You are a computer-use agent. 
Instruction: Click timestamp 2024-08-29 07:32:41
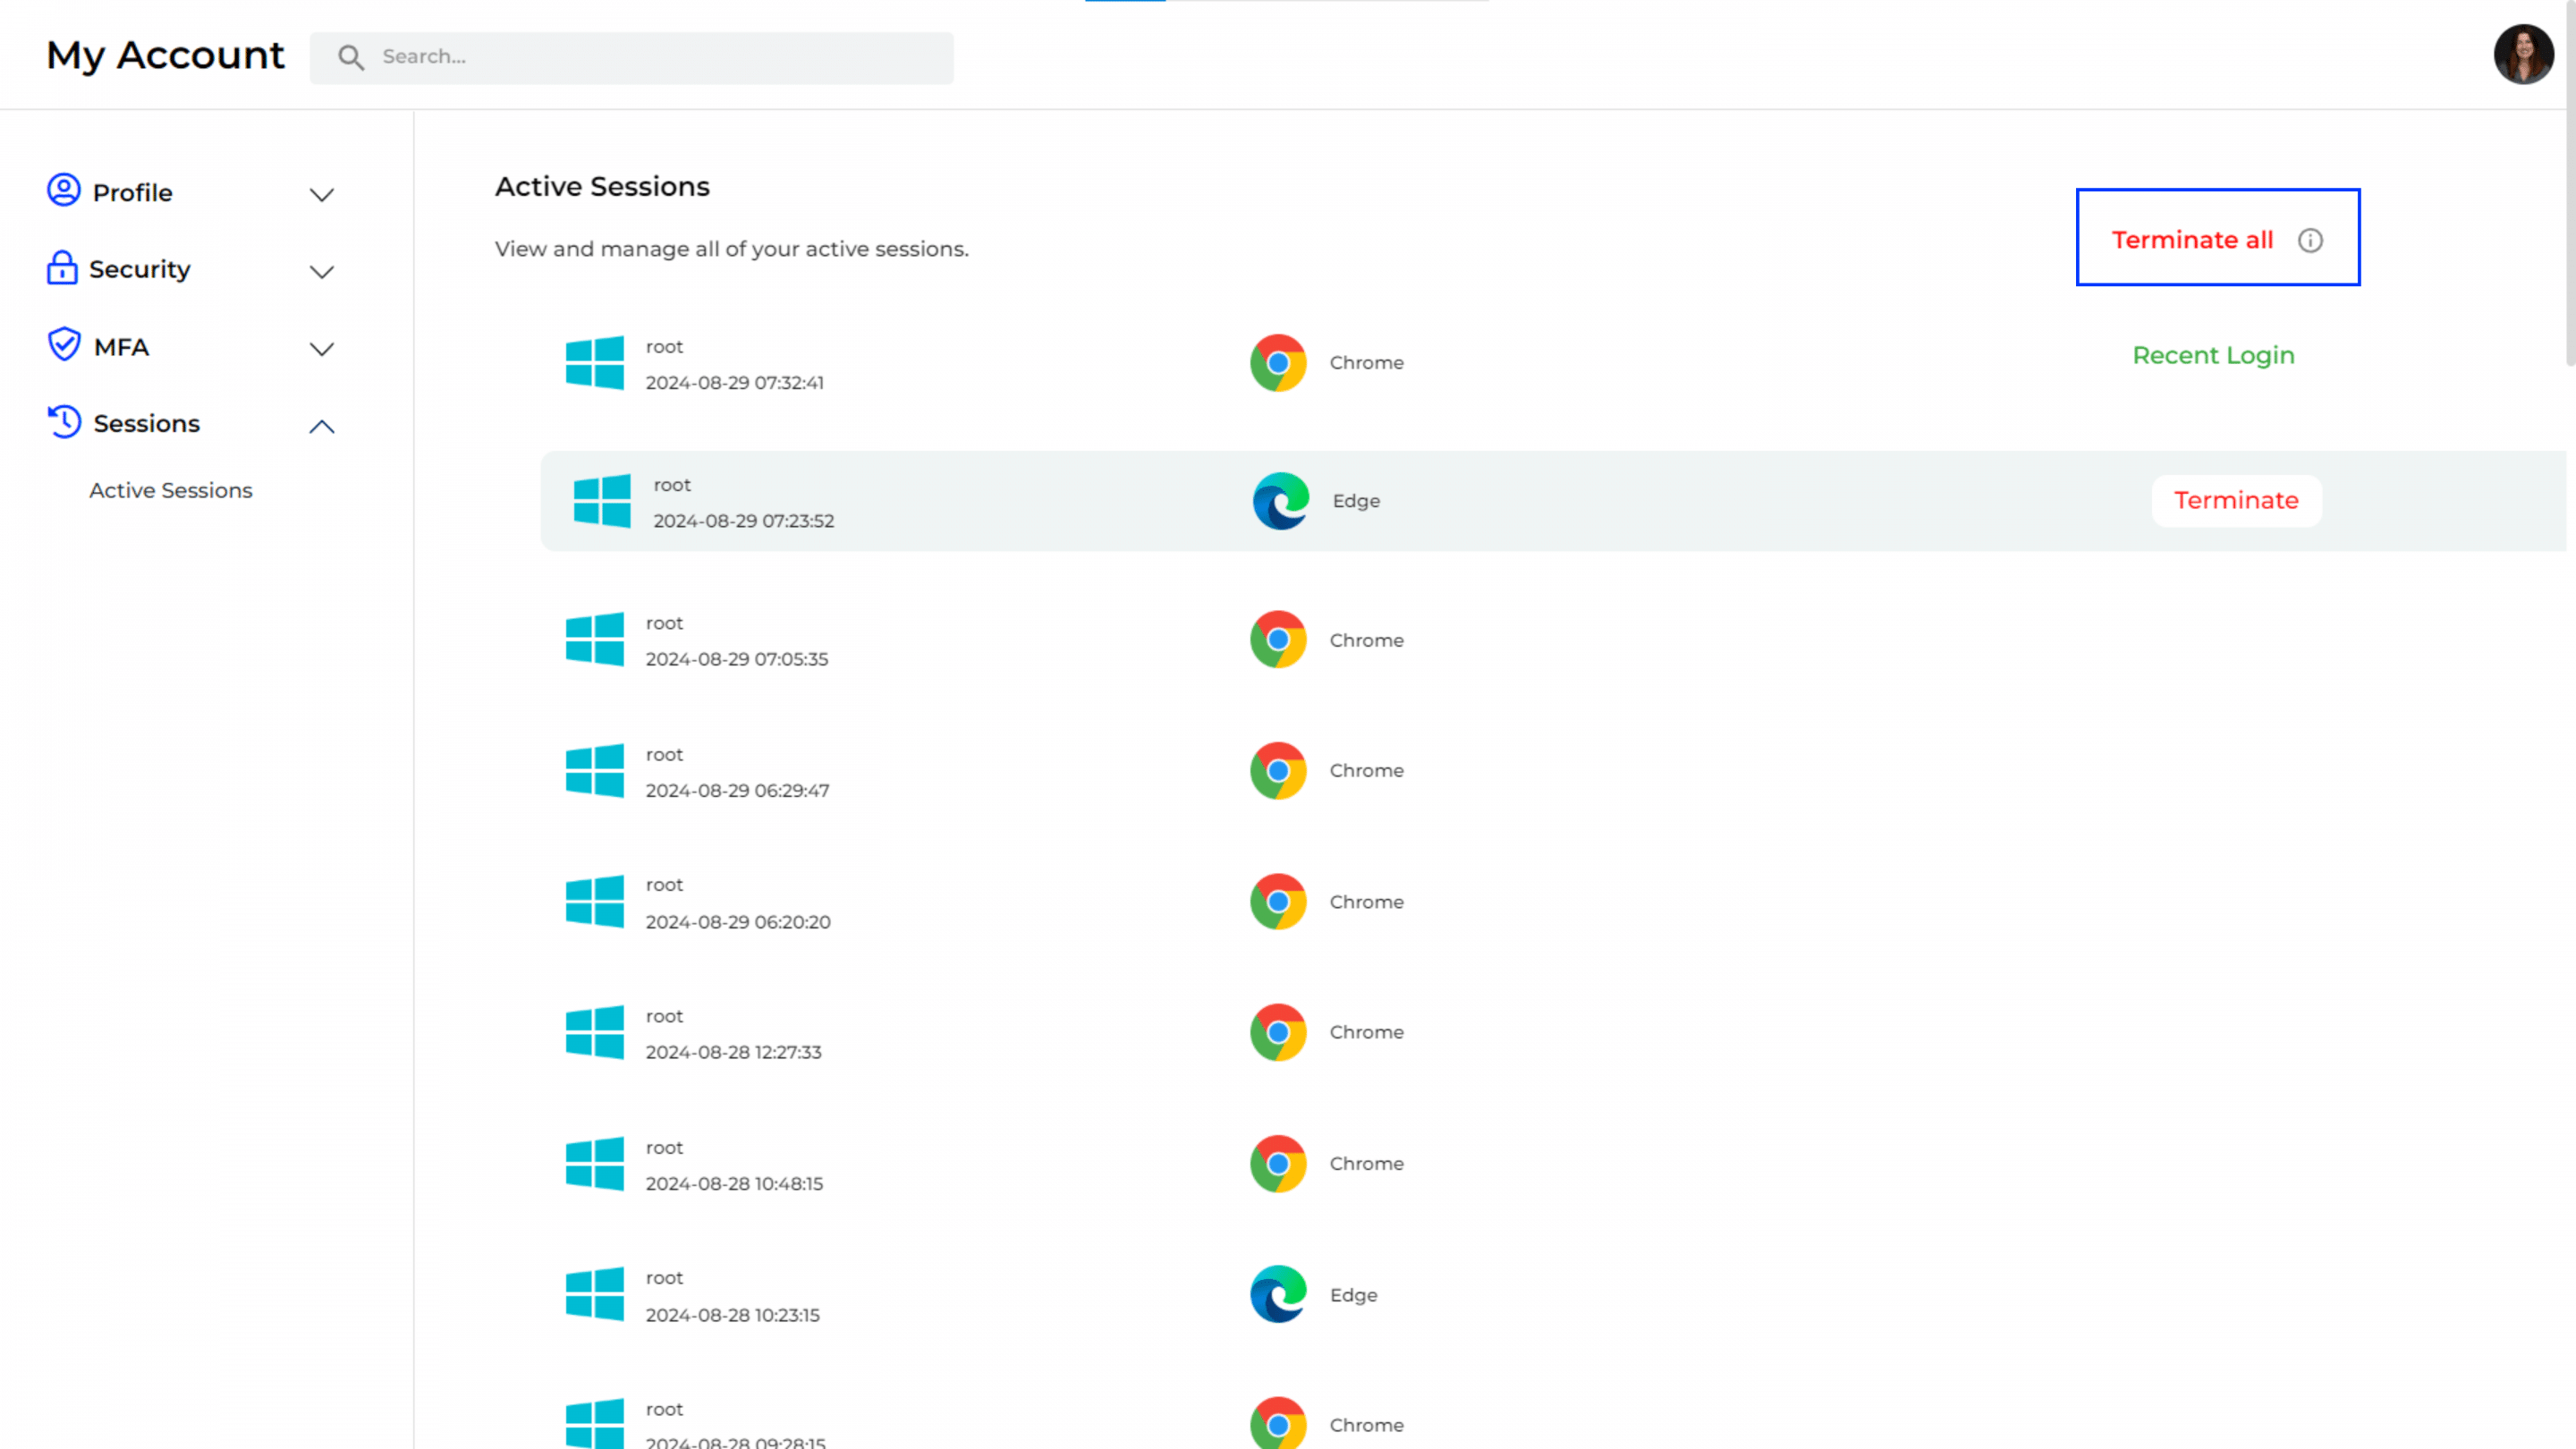coord(734,382)
